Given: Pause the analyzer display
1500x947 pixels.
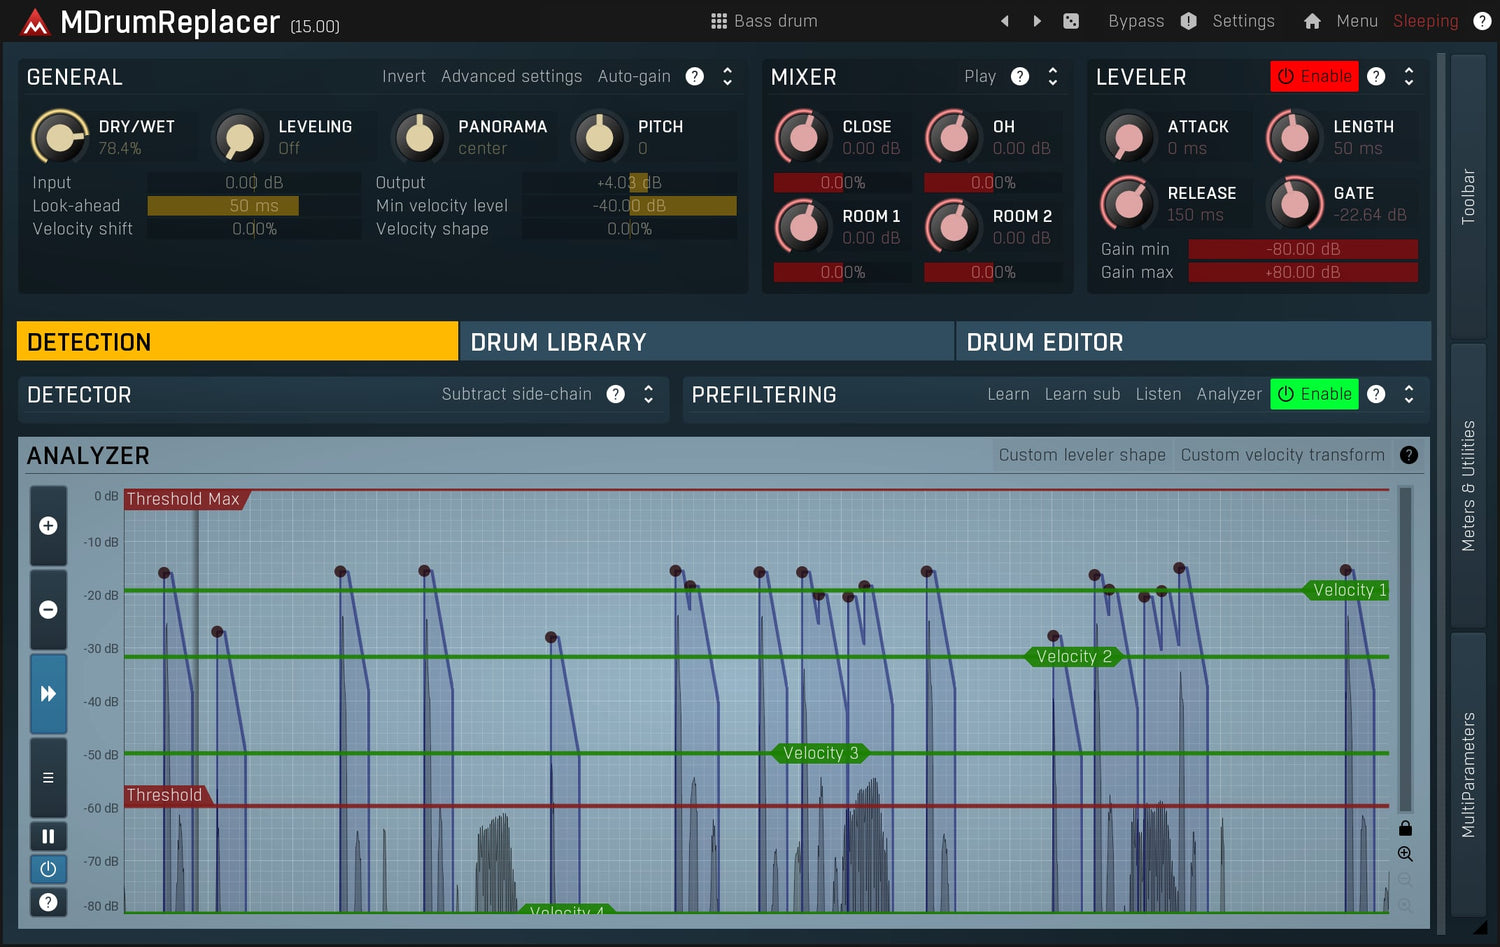Looking at the screenshot, I should pos(48,836).
